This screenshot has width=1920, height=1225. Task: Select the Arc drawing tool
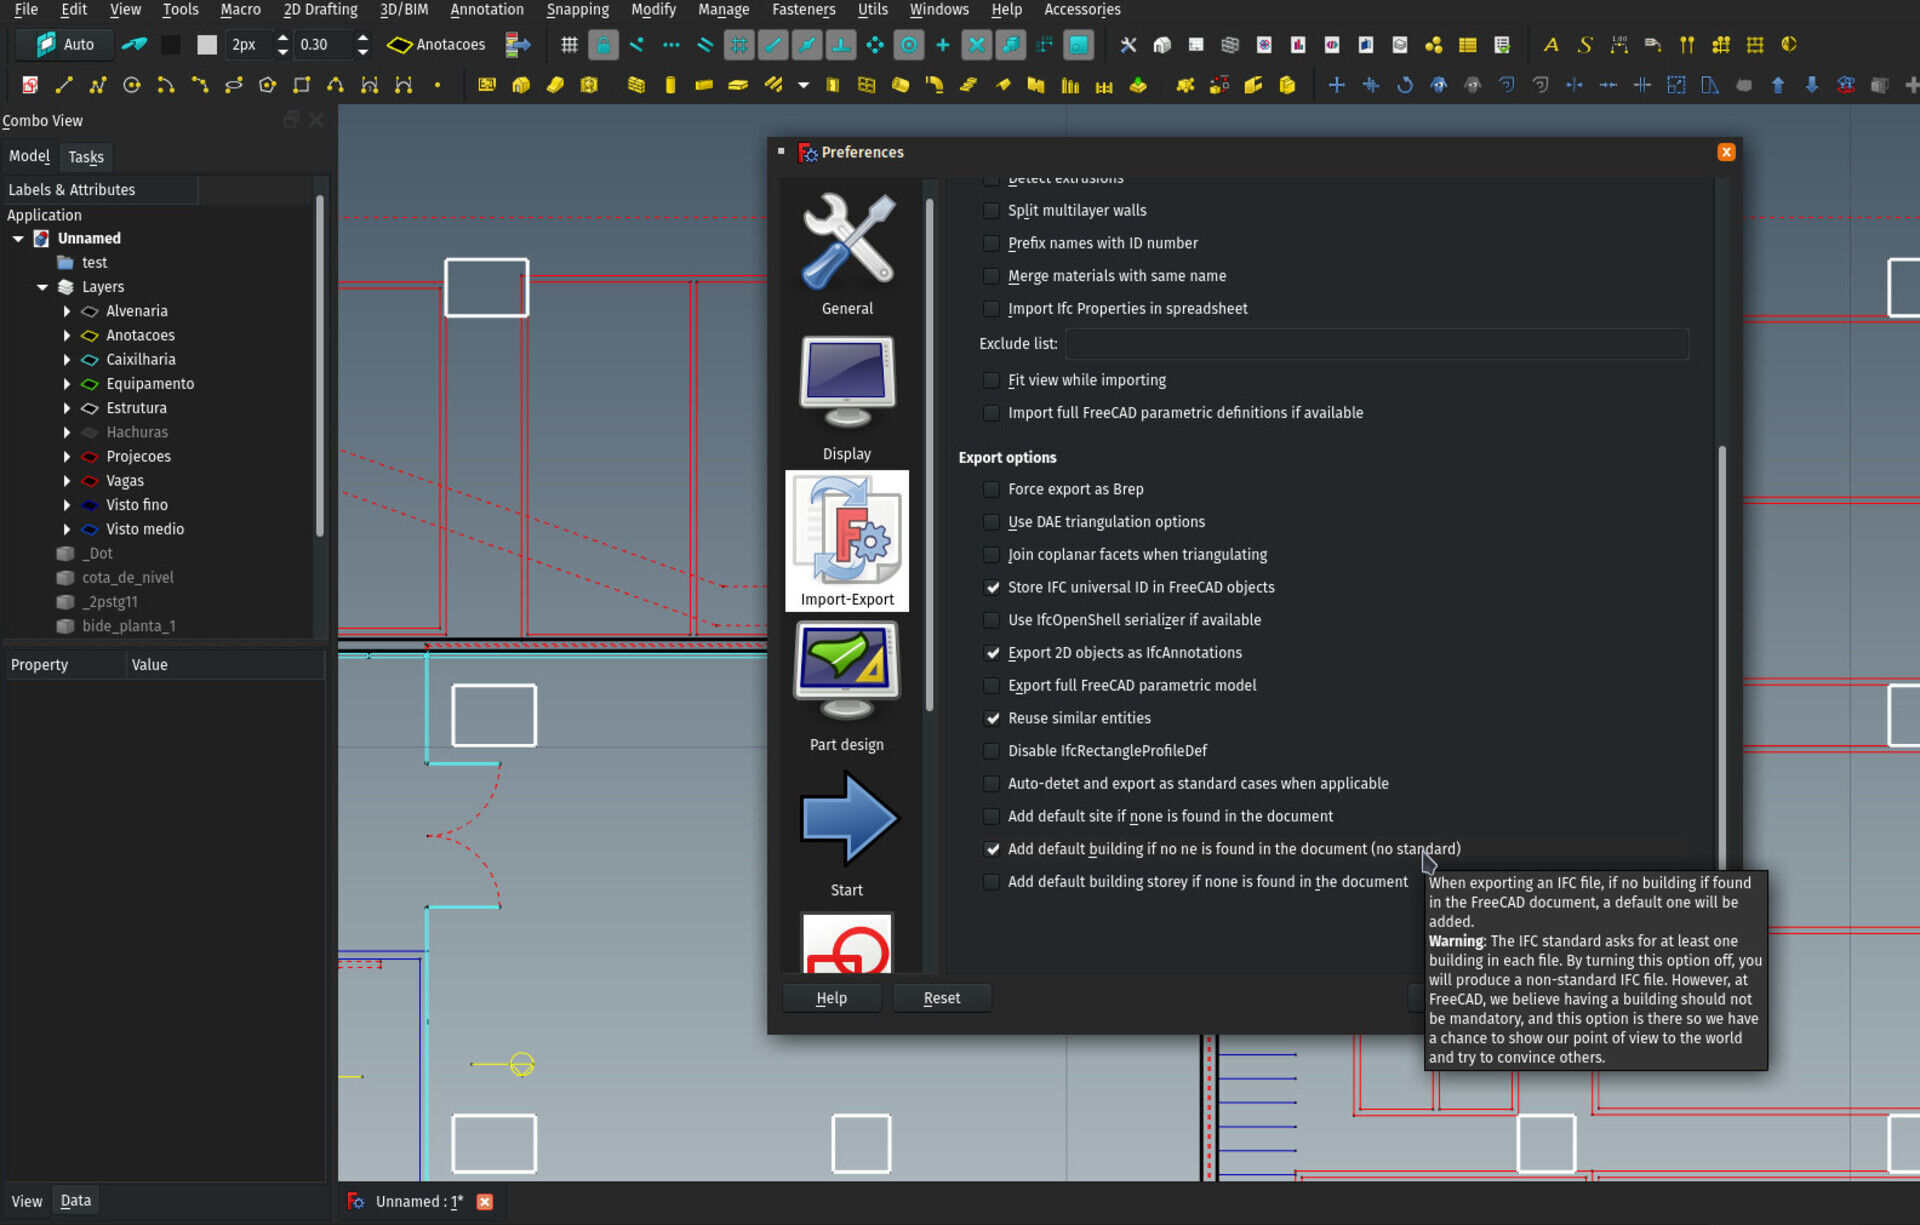[x=166, y=85]
